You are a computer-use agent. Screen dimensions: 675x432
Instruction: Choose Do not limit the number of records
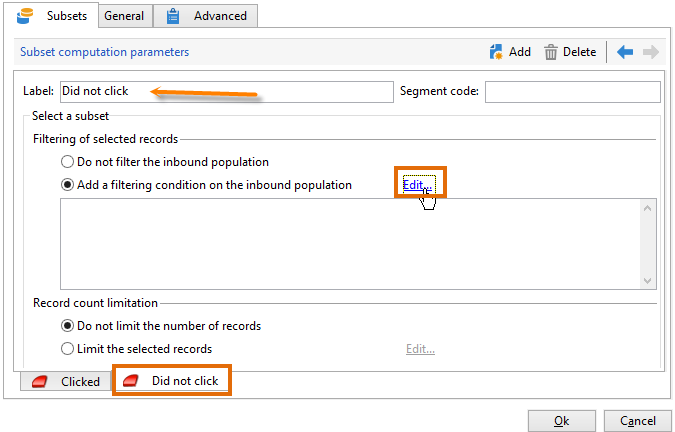(67, 325)
